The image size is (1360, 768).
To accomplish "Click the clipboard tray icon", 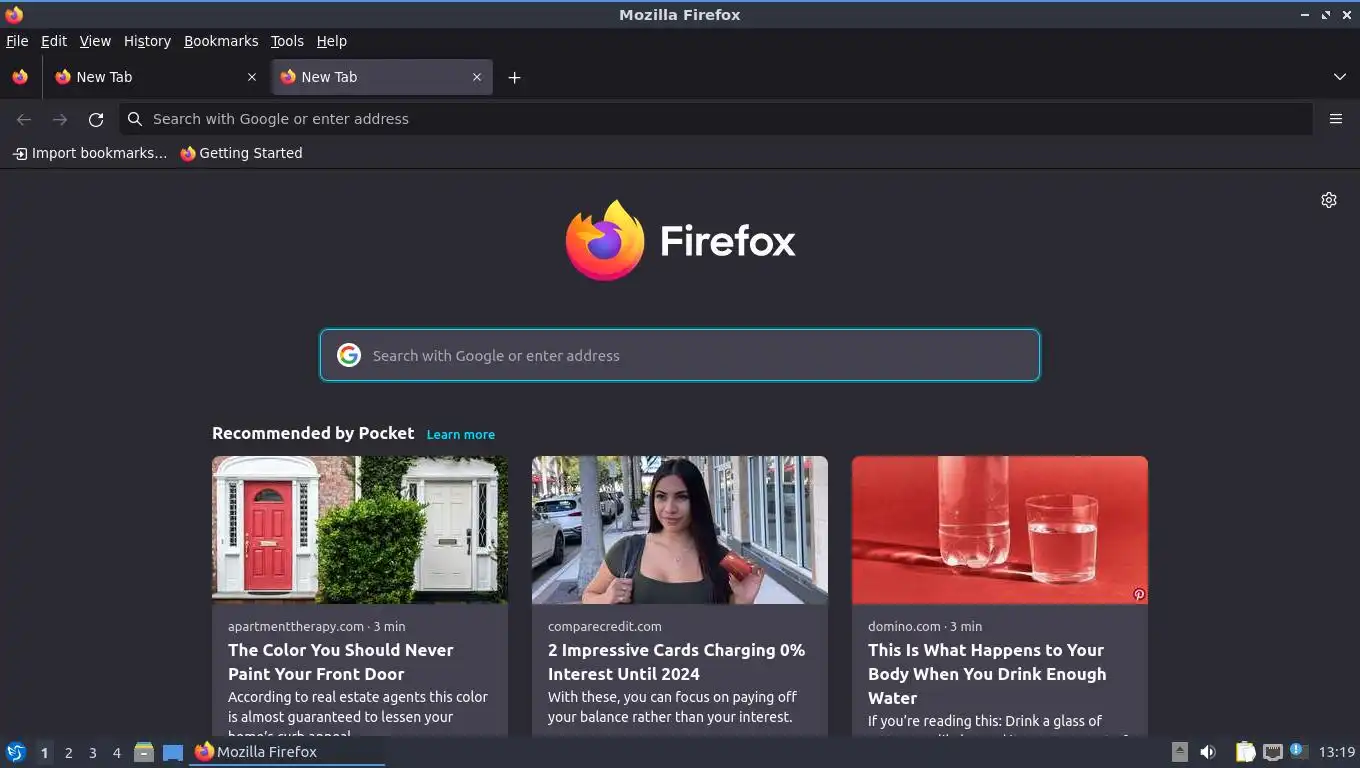I will tap(1245, 752).
